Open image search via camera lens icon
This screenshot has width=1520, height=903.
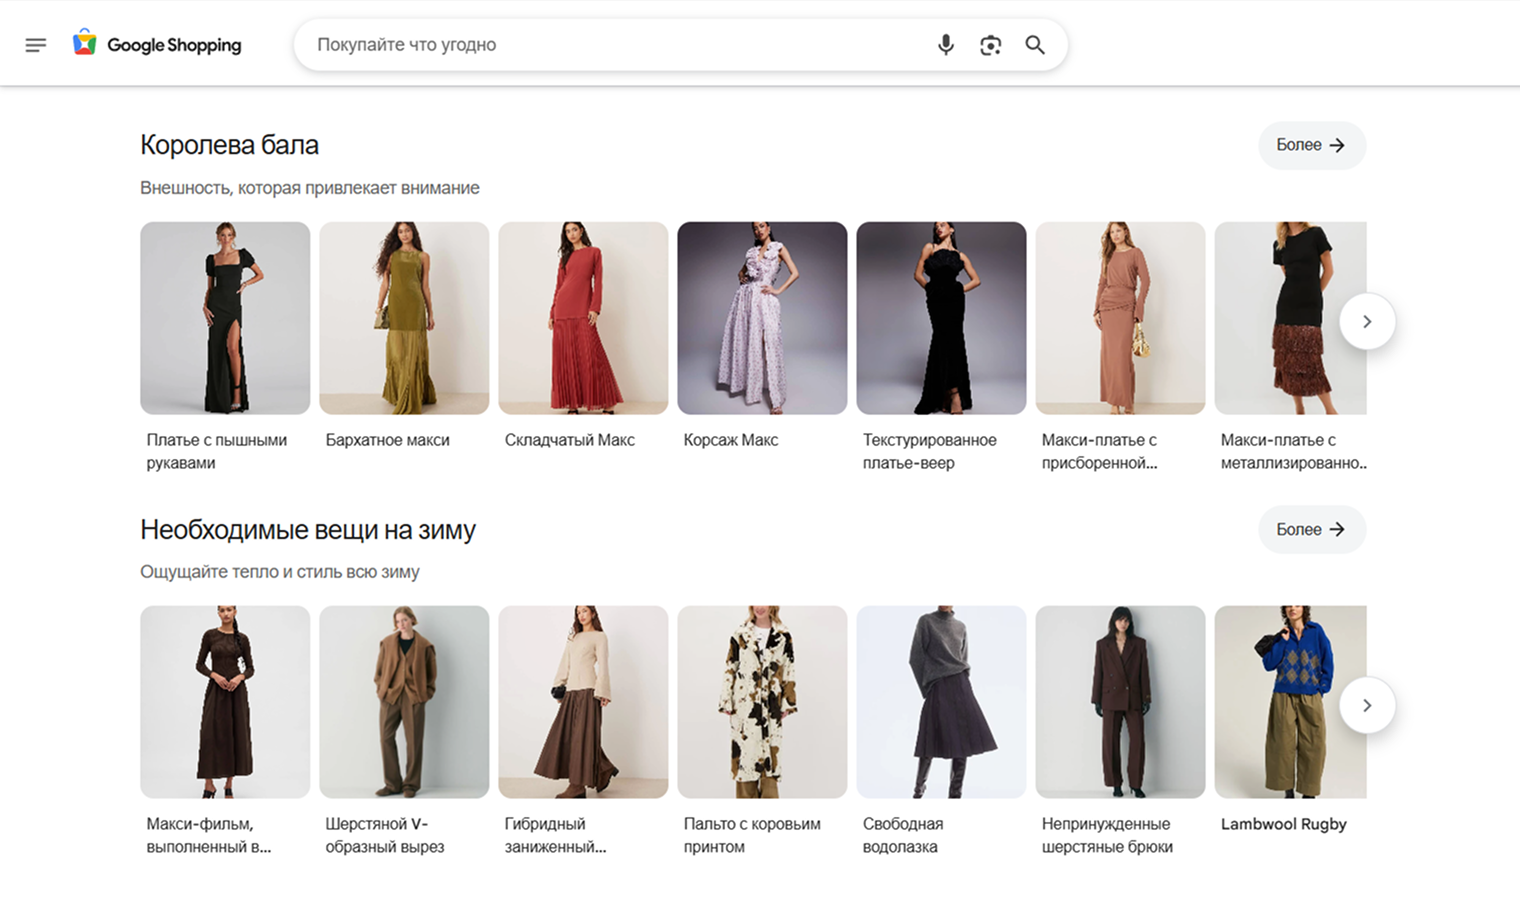click(990, 45)
